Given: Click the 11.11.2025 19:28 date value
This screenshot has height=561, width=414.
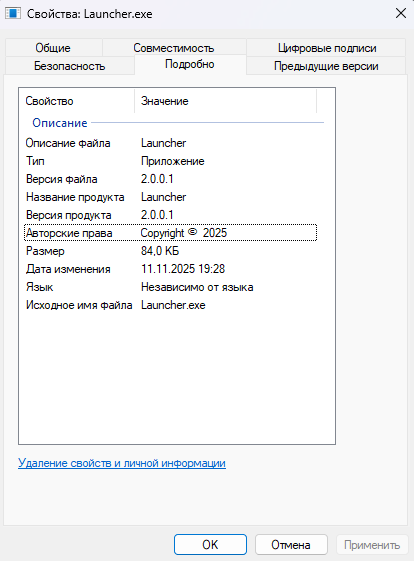Looking at the screenshot, I should click(183, 269).
